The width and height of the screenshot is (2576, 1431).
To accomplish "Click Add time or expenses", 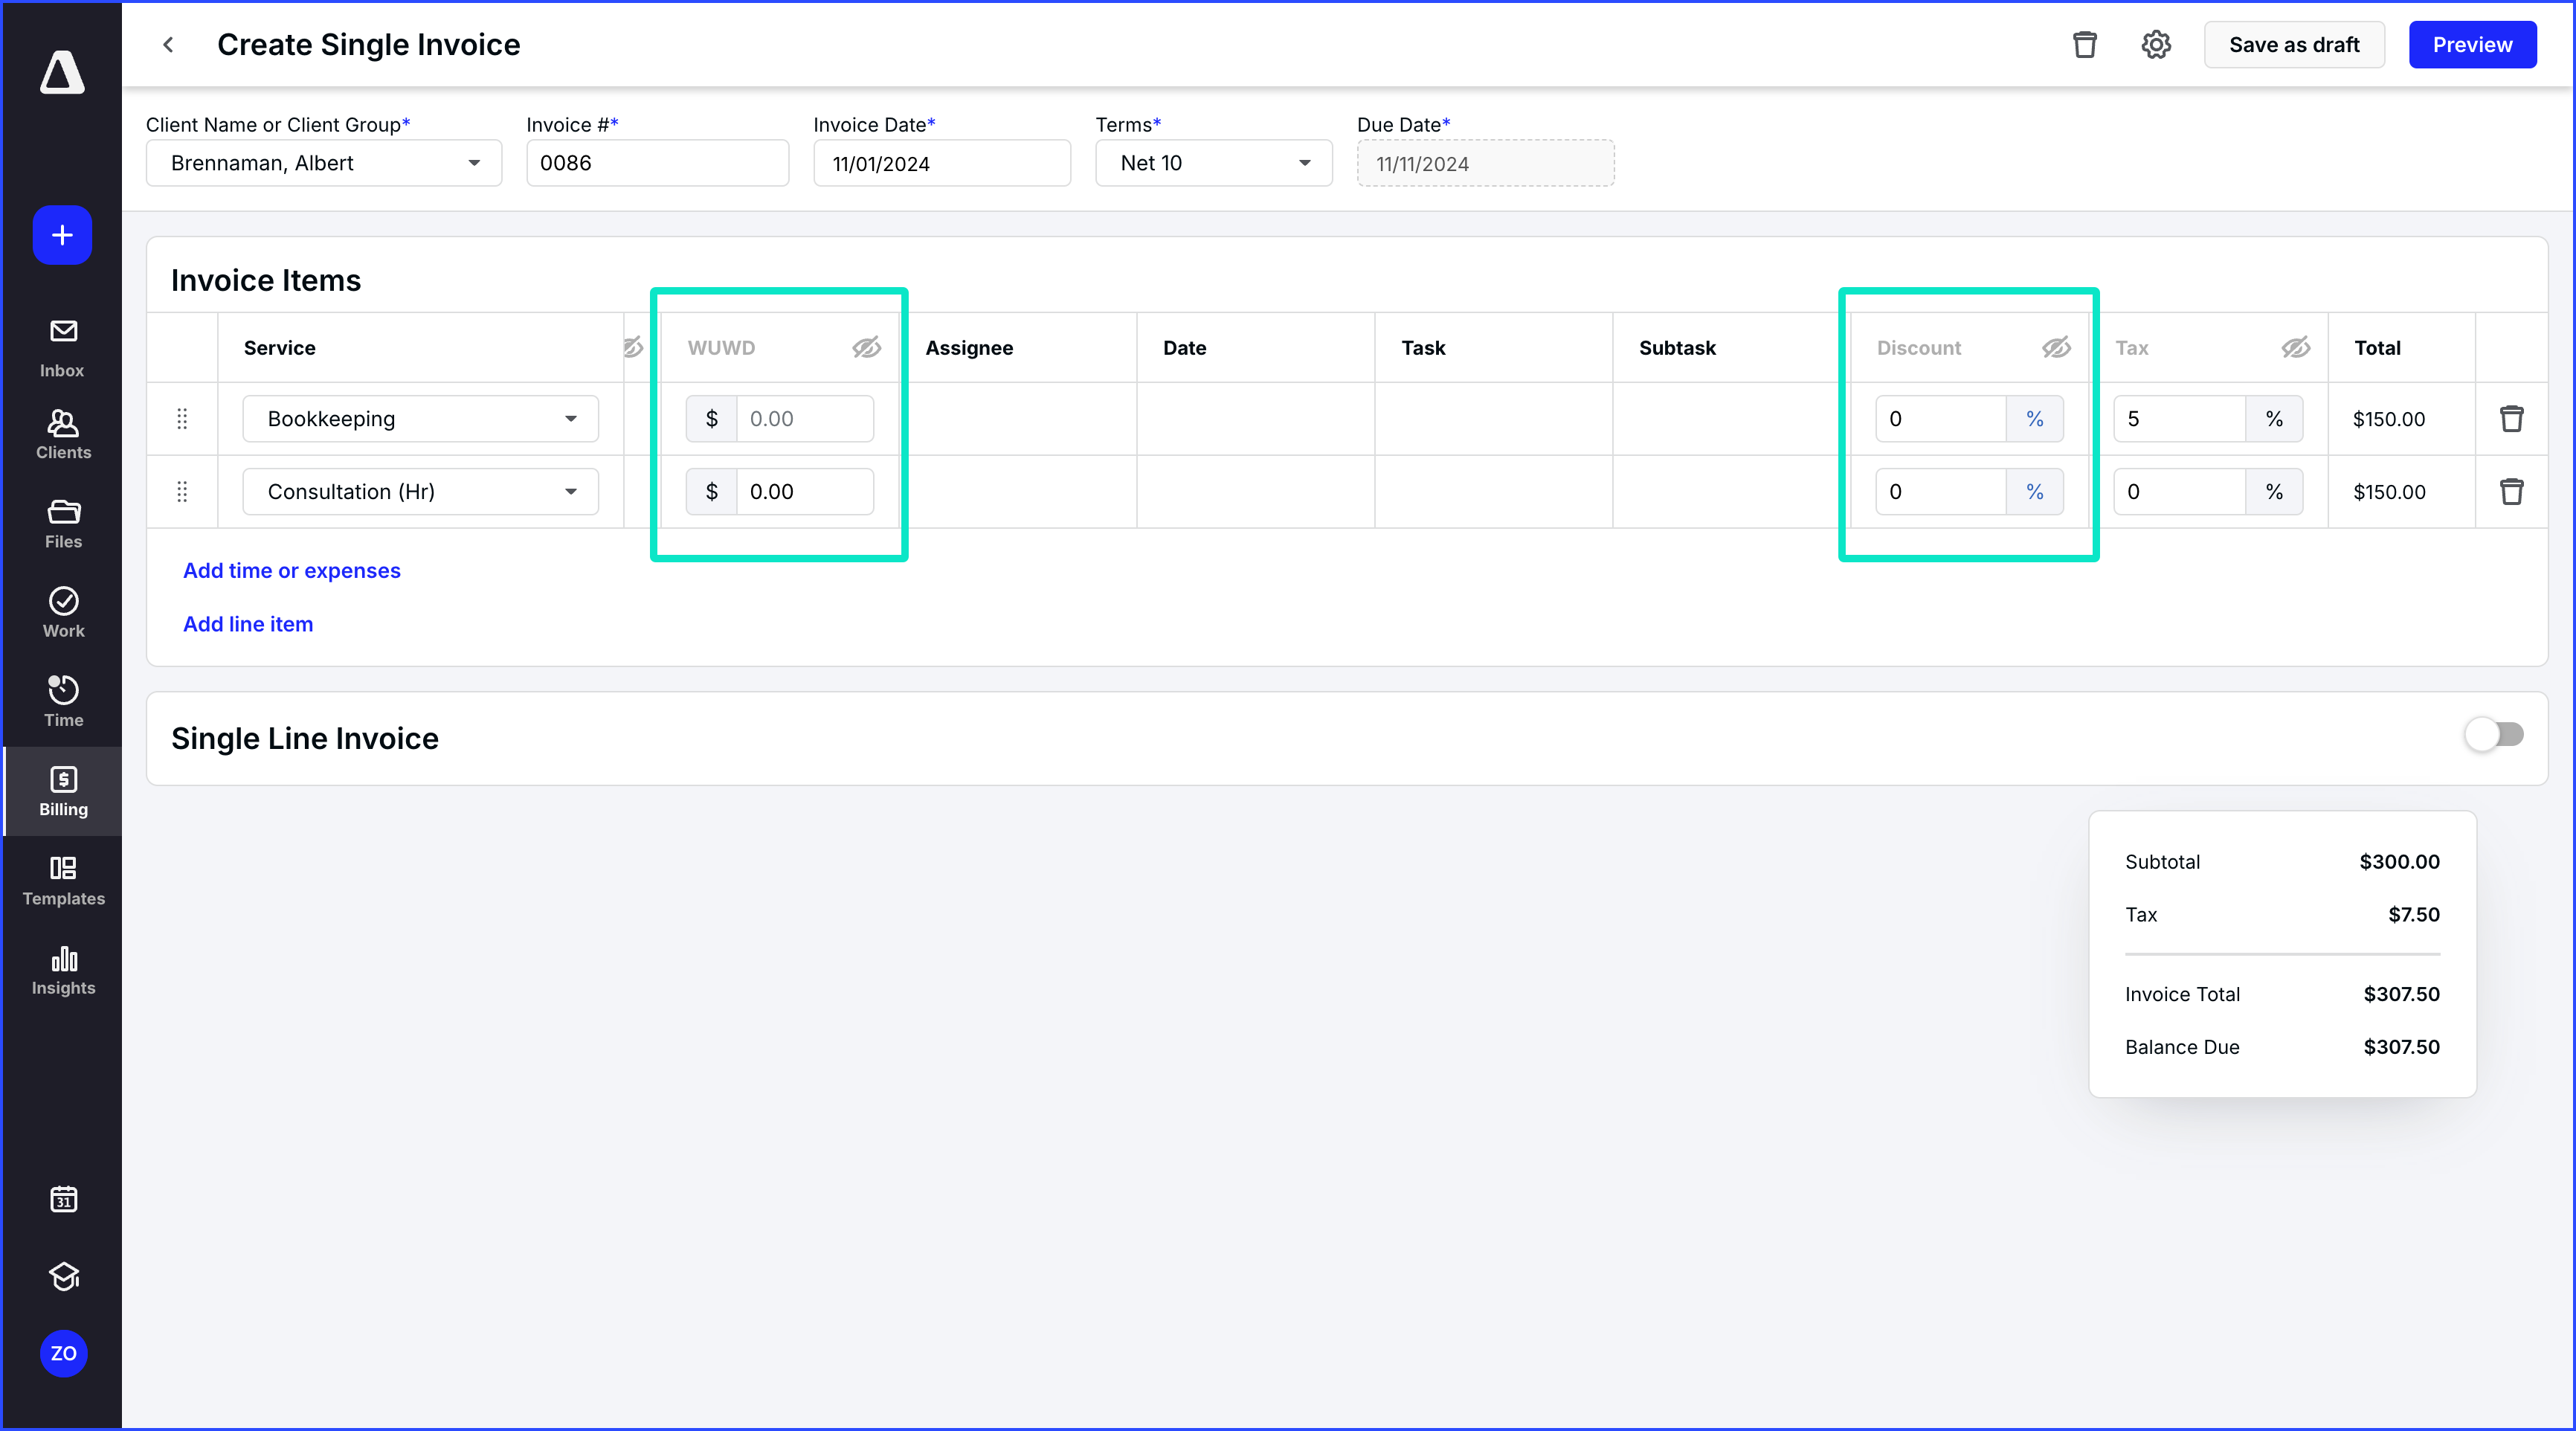I will pos(291,570).
